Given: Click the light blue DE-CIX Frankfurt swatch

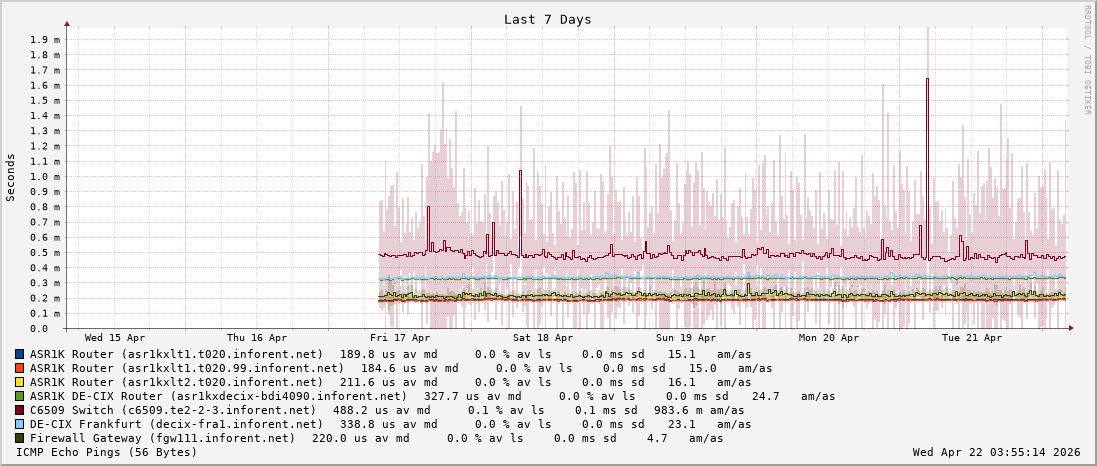Looking at the screenshot, I should [x=20, y=424].
